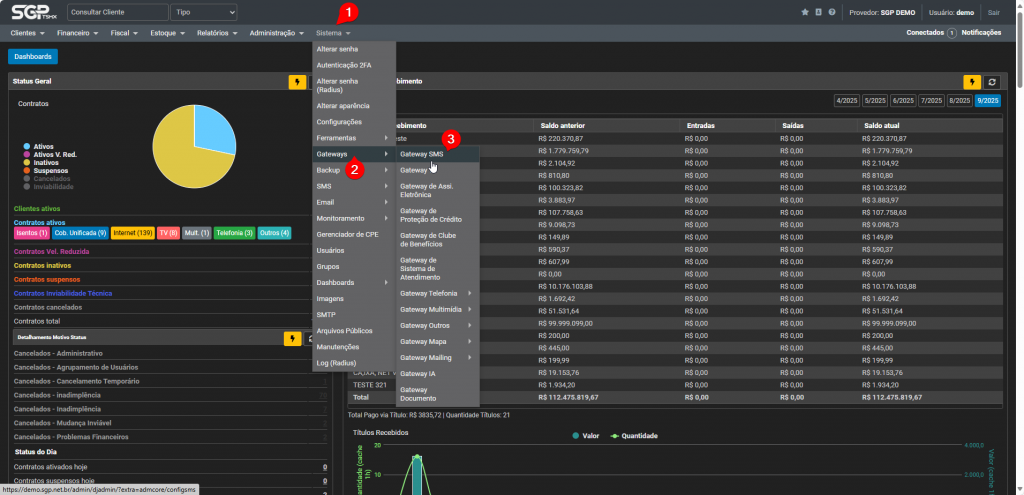Click the blue Dashboards button
The height and width of the screenshot is (495, 1024).
pos(32,57)
